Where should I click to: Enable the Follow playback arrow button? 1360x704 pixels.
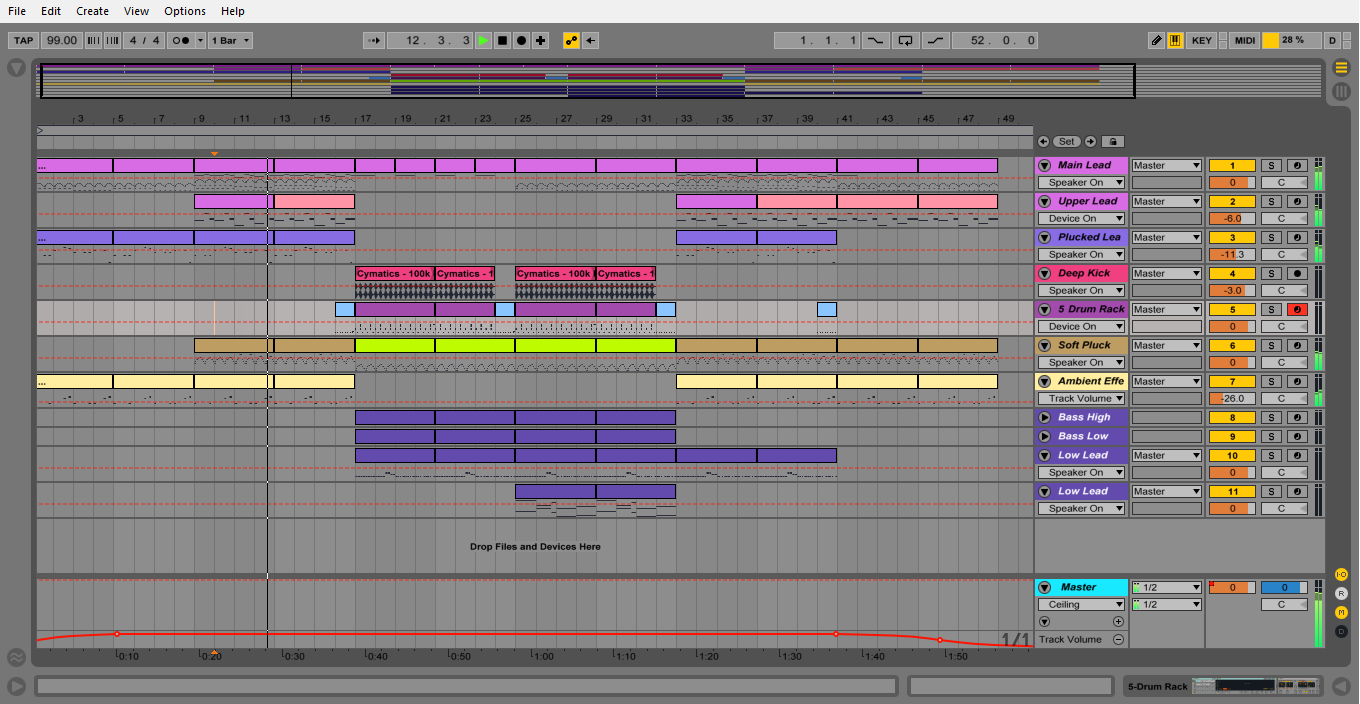click(x=374, y=40)
